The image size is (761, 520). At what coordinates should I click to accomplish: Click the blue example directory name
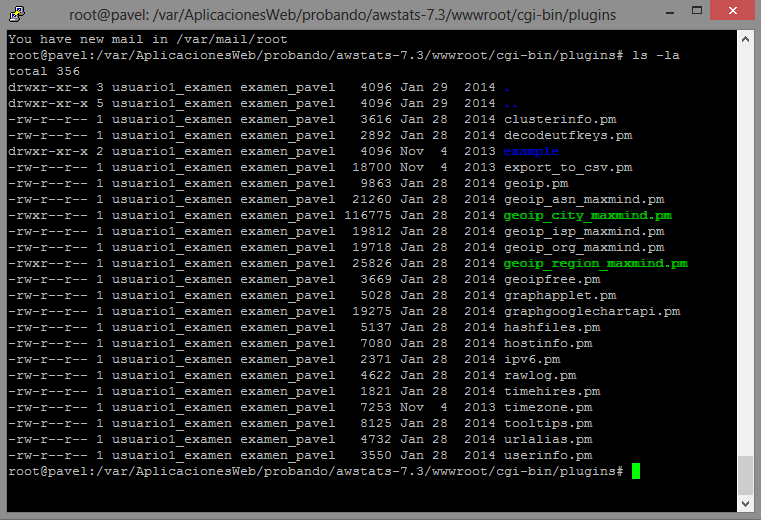click(x=531, y=151)
